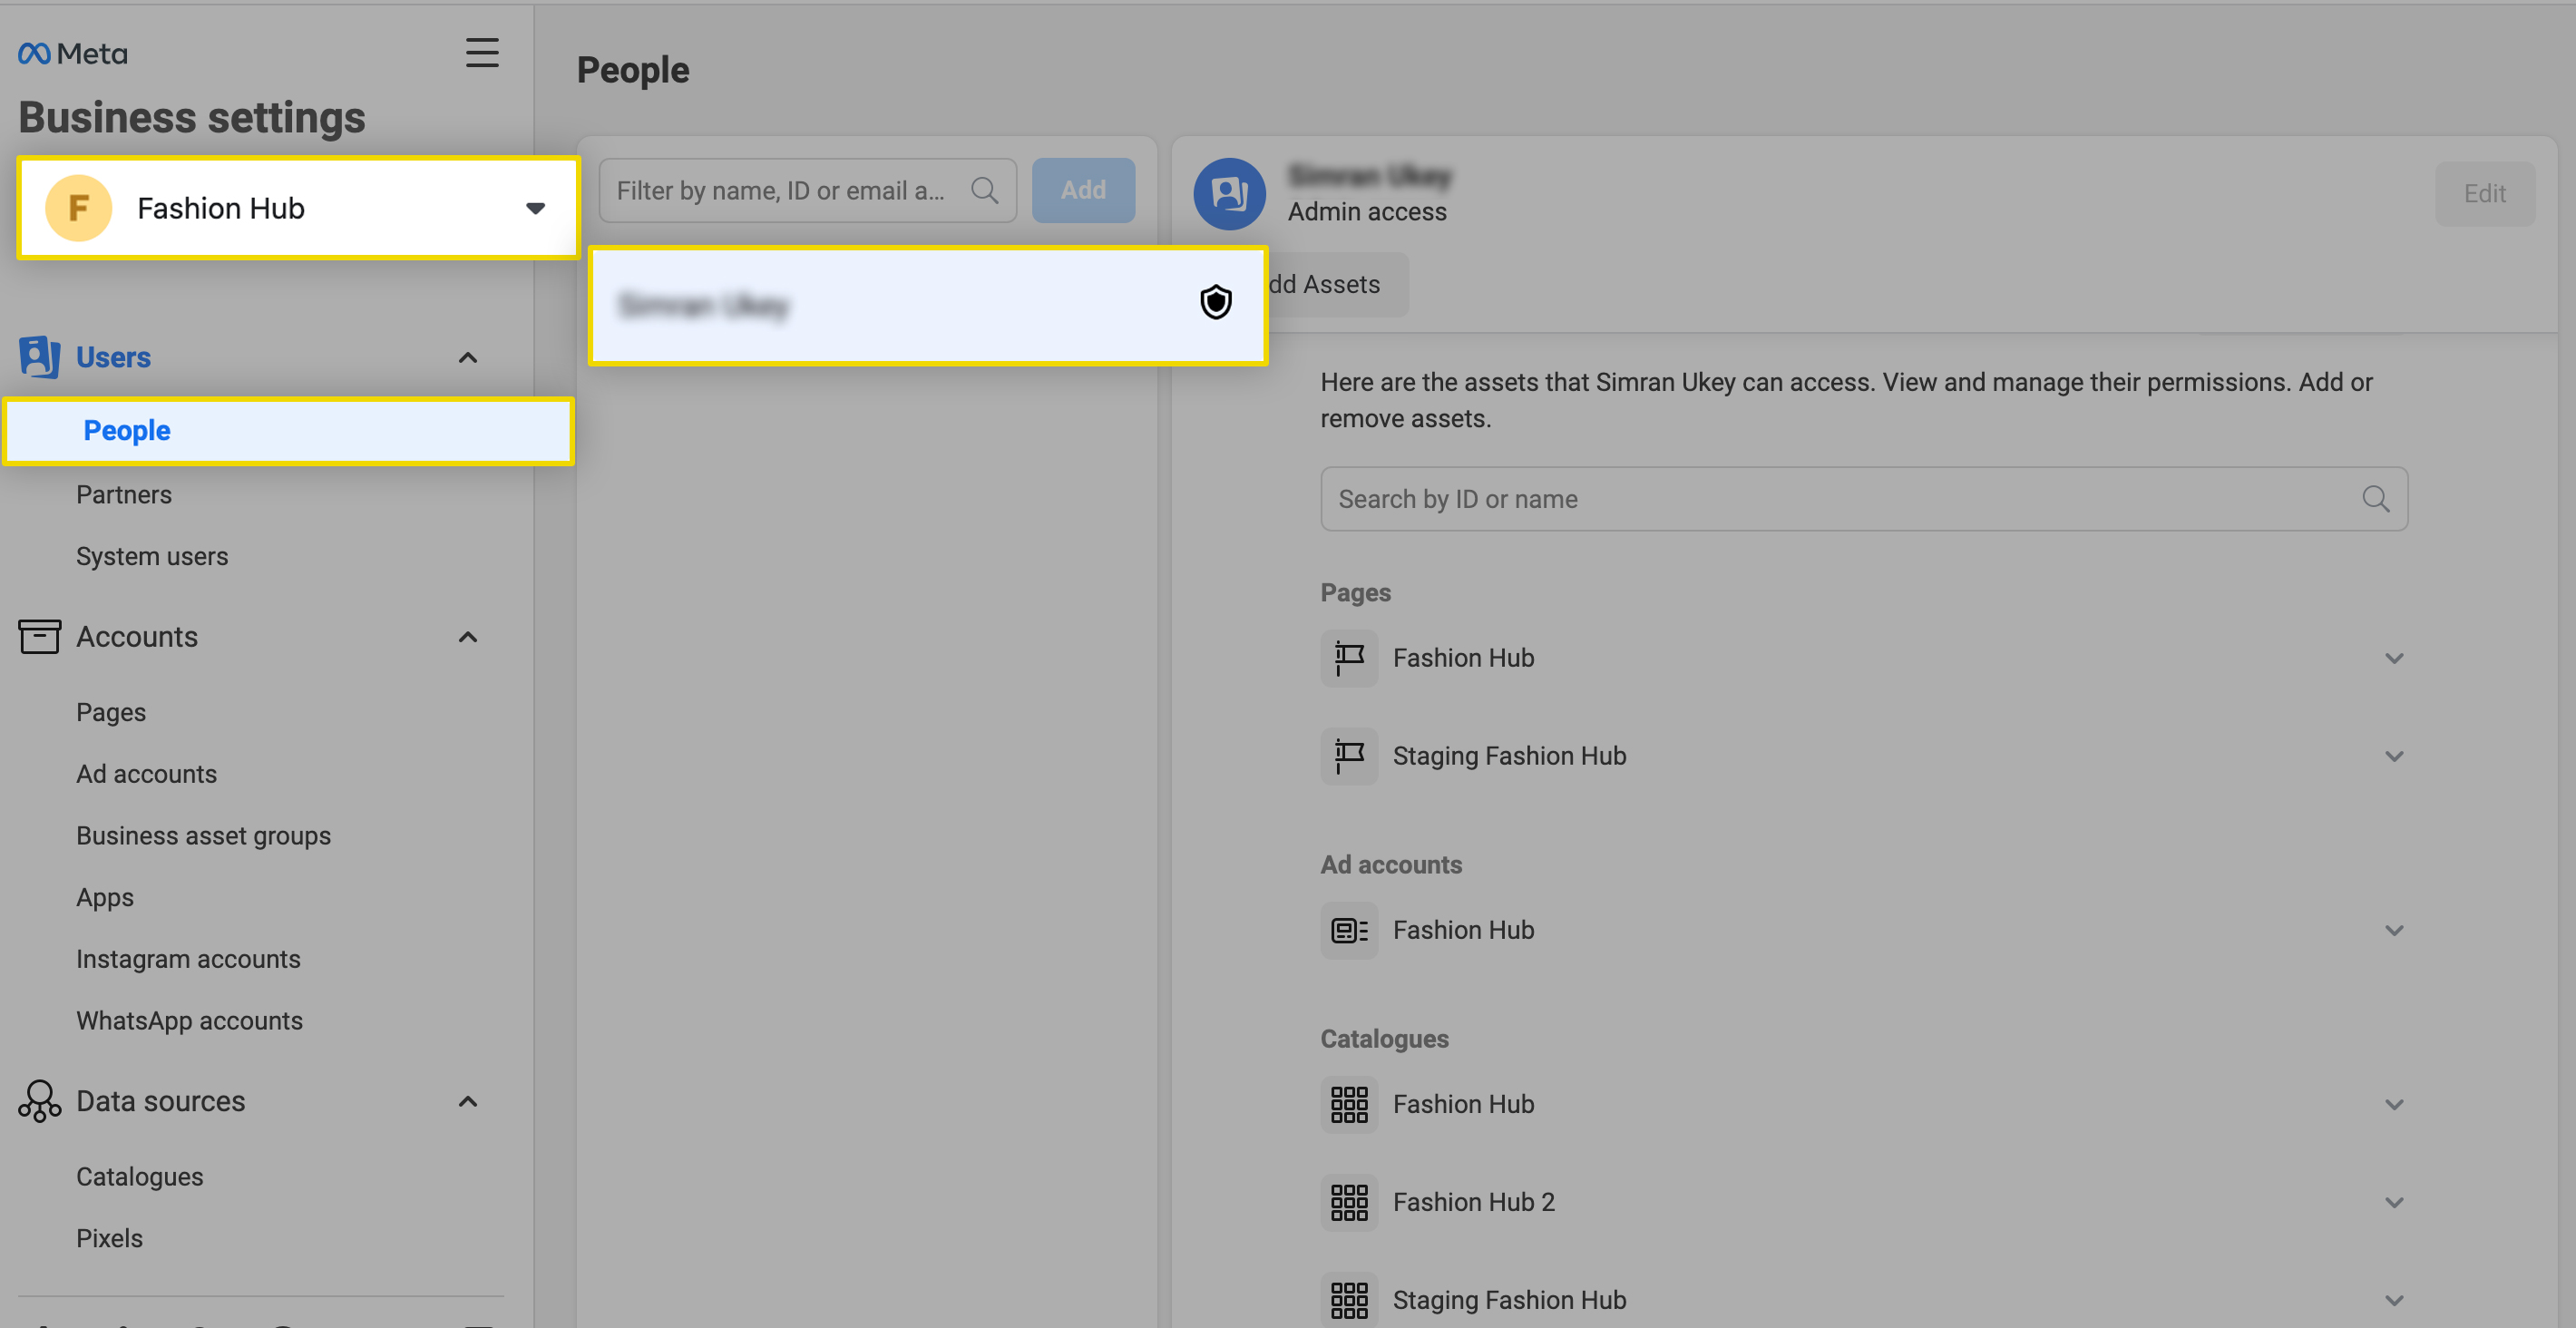Click the admin shield icon on user row
Screen dimensions: 2576x1328
point(1215,302)
